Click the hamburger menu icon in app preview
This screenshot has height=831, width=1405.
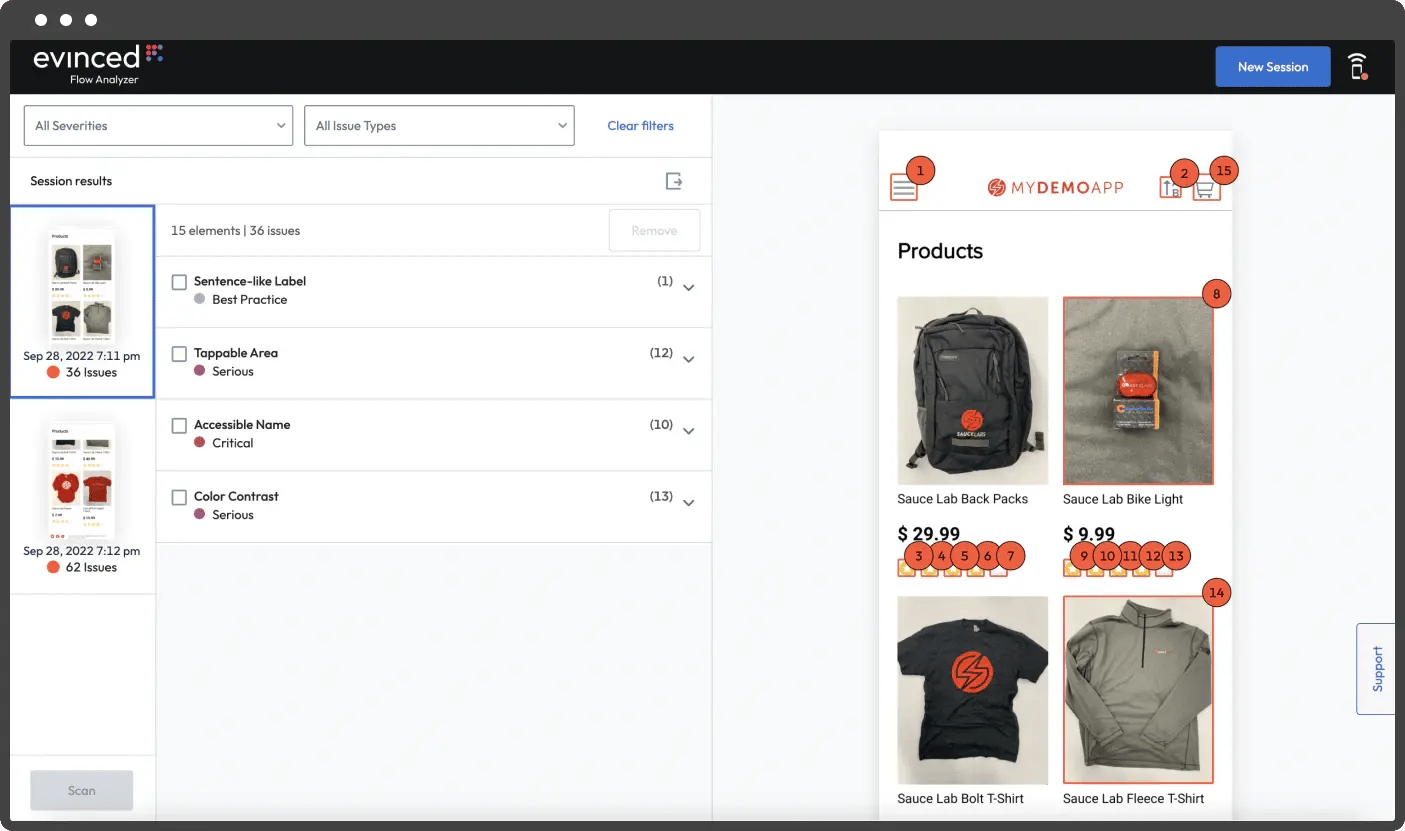[x=903, y=188]
